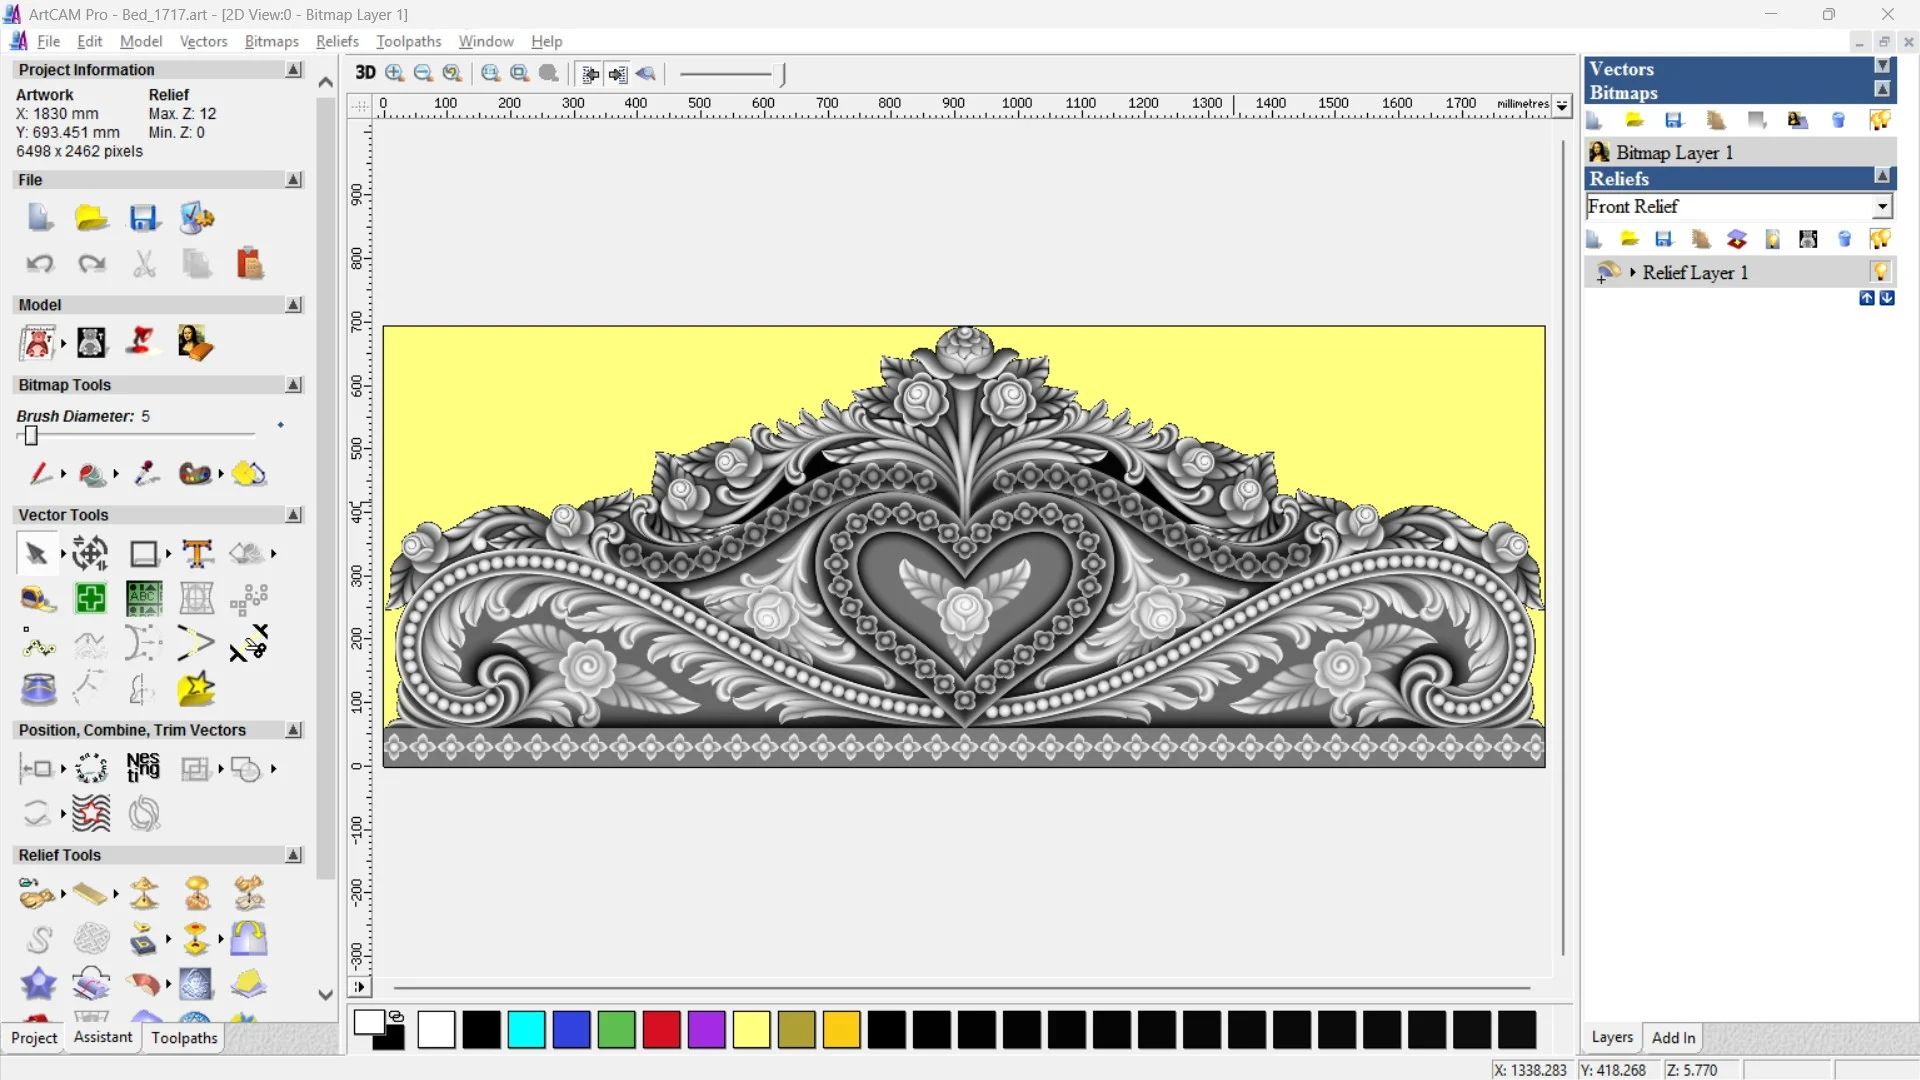
Task: Toggle all relief layers visibility bulb
Action: [1880, 239]
